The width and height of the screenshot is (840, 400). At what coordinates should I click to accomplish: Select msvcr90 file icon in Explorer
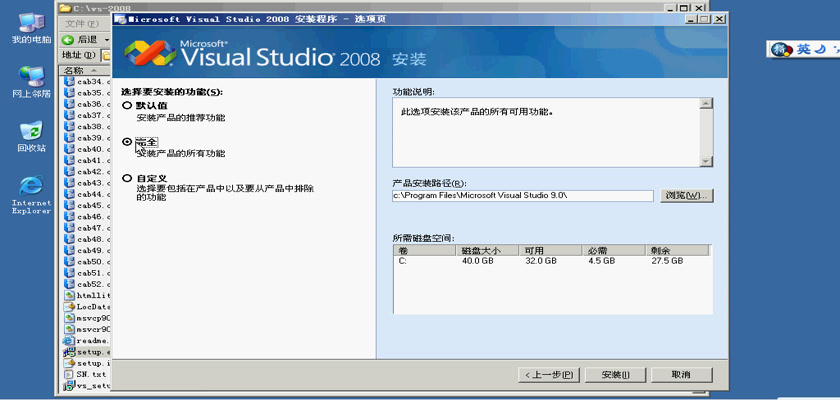[69, 329]
